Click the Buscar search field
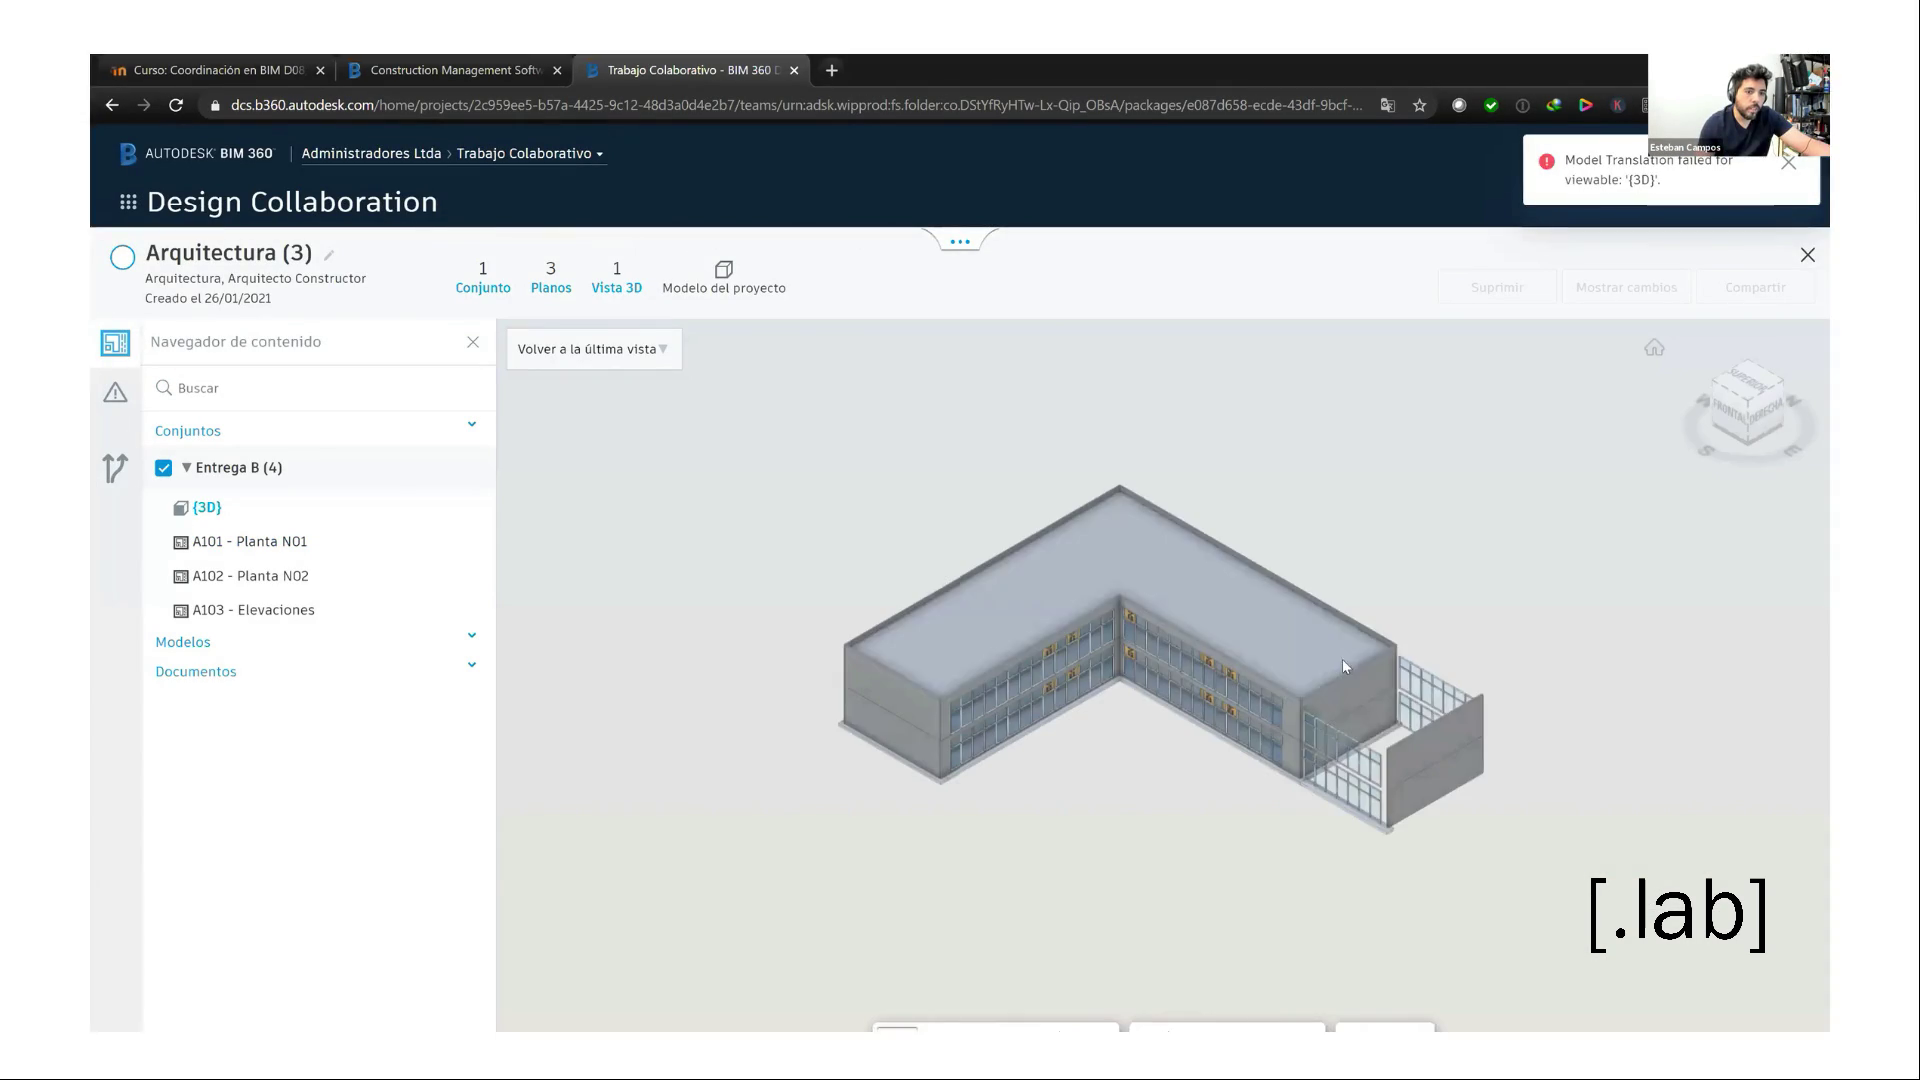Screen dimensions: 1920x1080 pyautogui.click(x=320, y=388)
